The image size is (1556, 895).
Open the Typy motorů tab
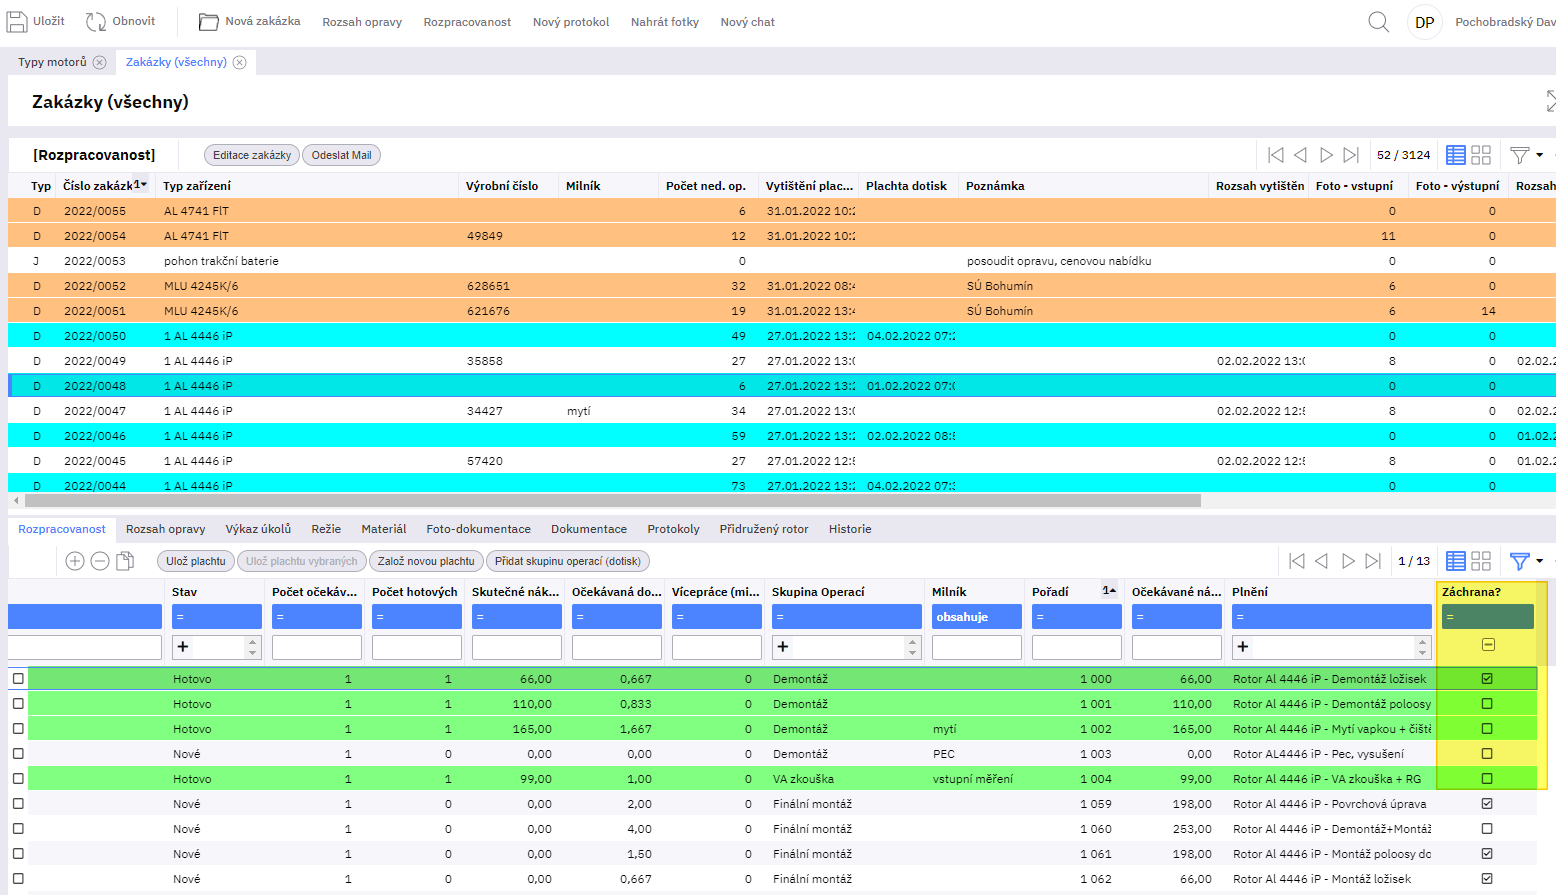(x=52, y=62)
